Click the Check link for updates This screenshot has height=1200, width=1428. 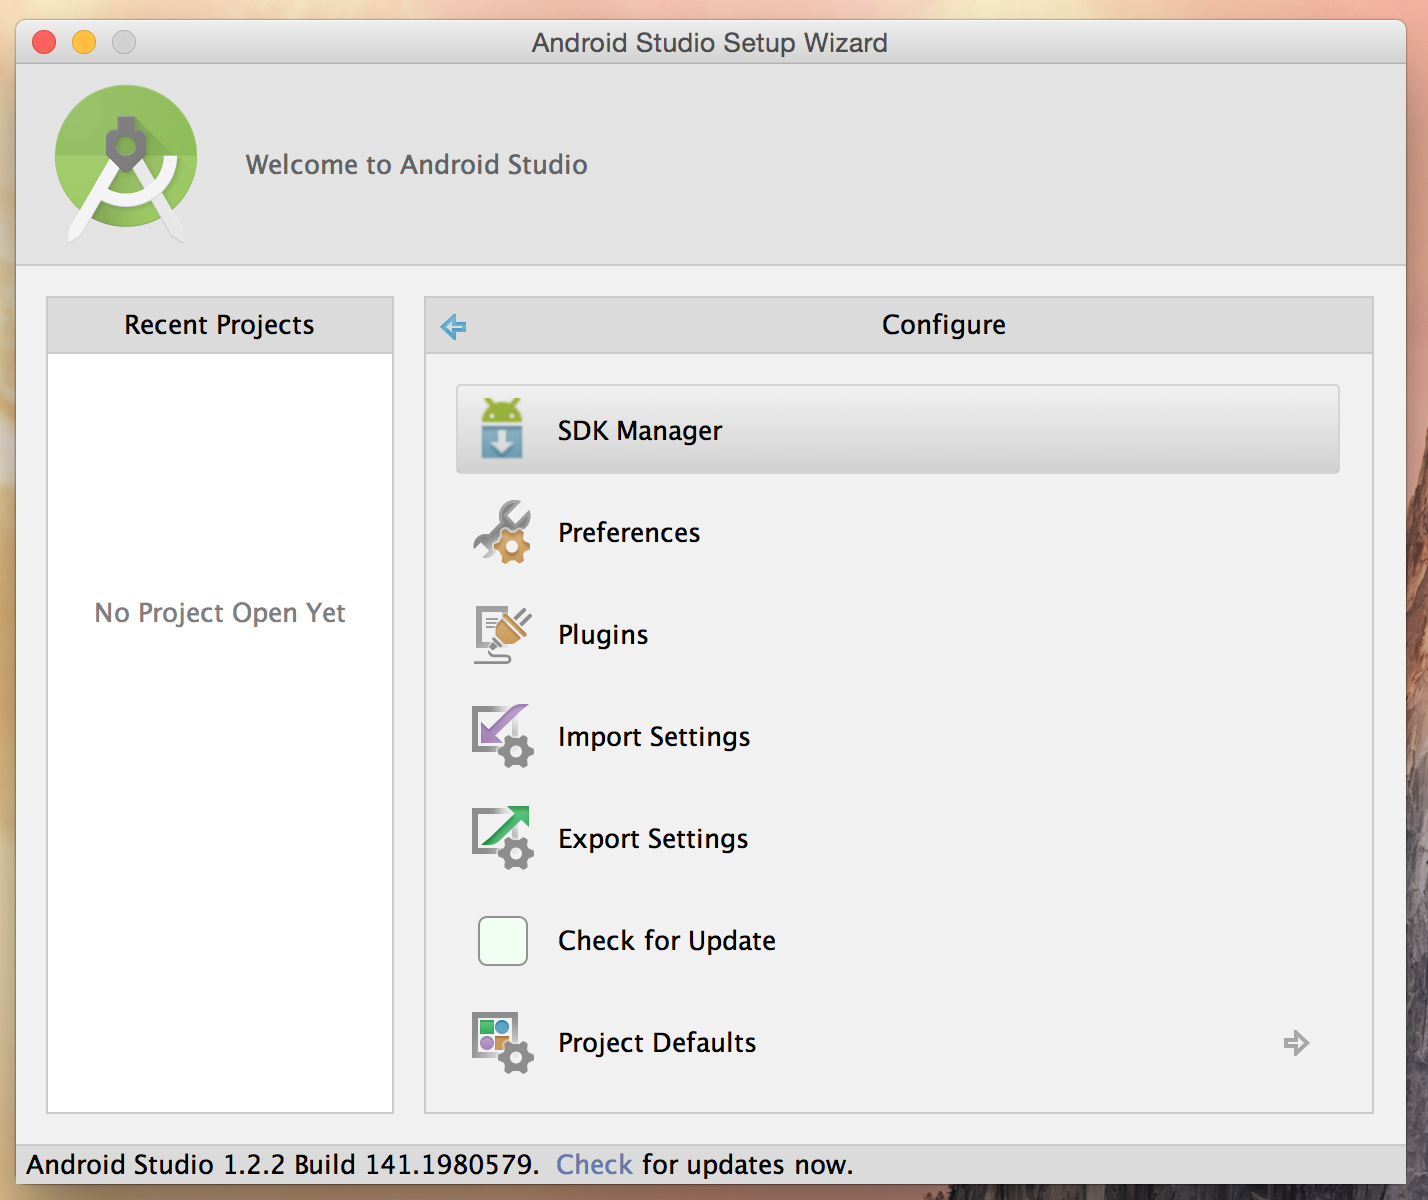(594, 1165)
